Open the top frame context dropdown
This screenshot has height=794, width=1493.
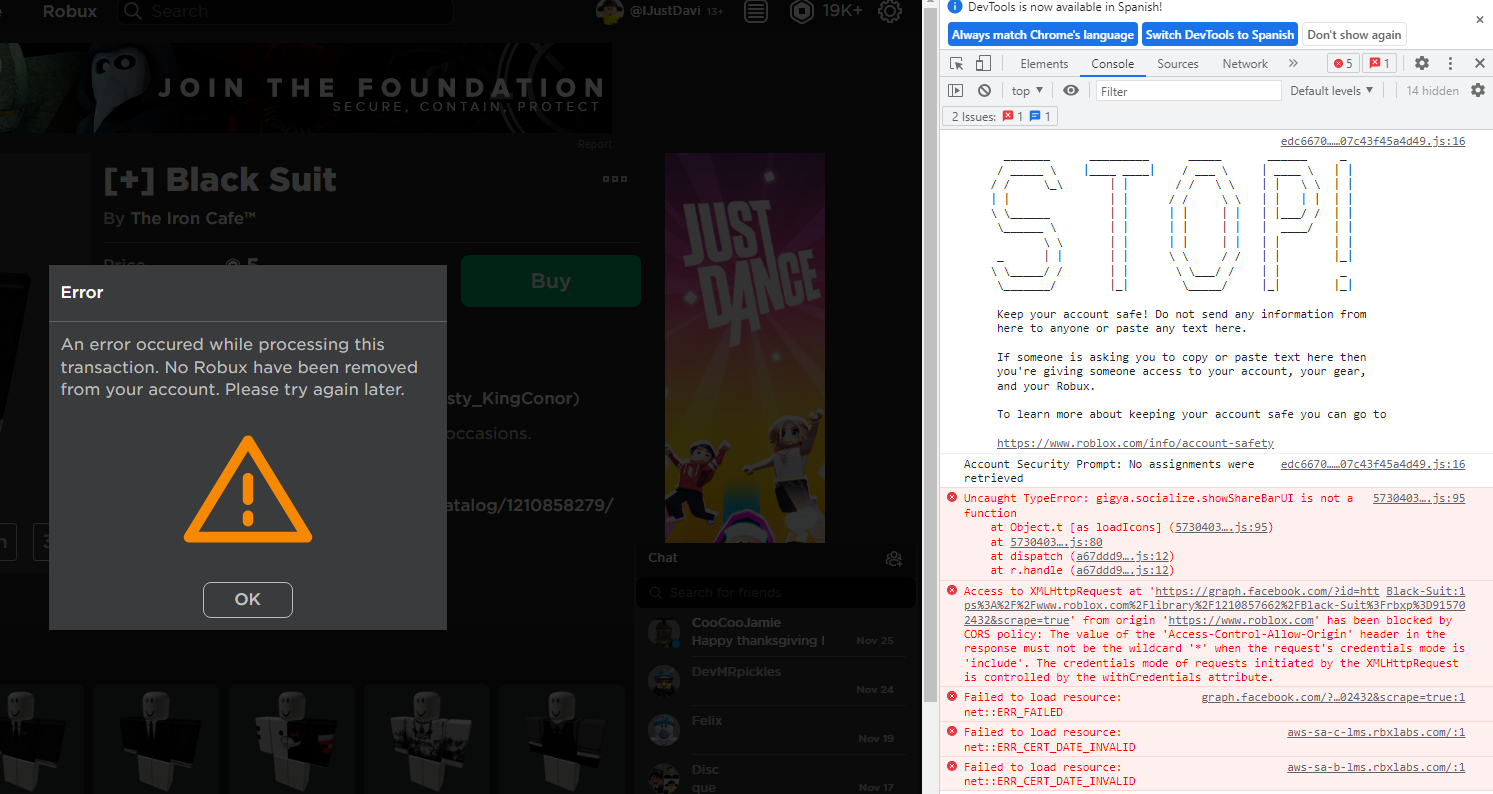click(1026, 90)
